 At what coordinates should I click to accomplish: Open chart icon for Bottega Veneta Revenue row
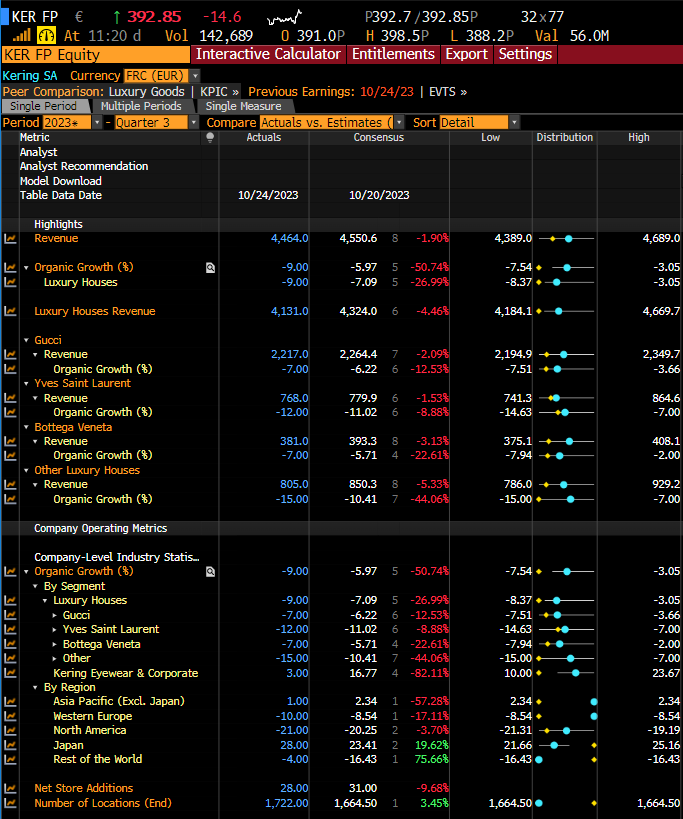pos(10,441)
